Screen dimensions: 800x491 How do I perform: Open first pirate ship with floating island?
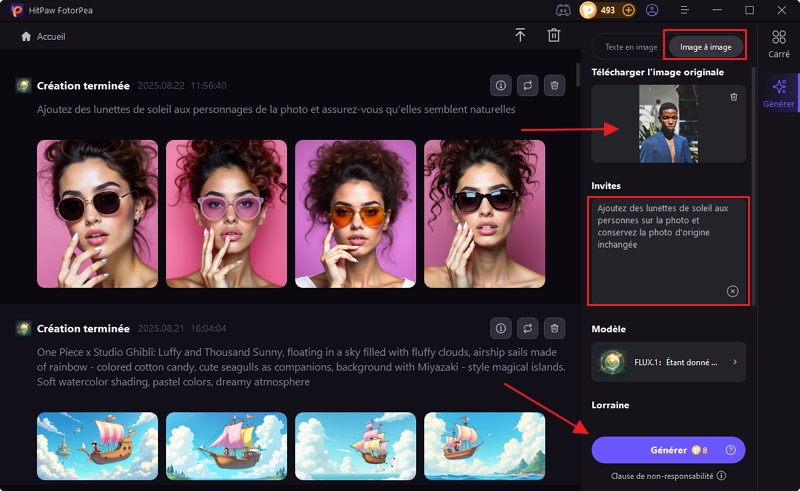(97, 446)
